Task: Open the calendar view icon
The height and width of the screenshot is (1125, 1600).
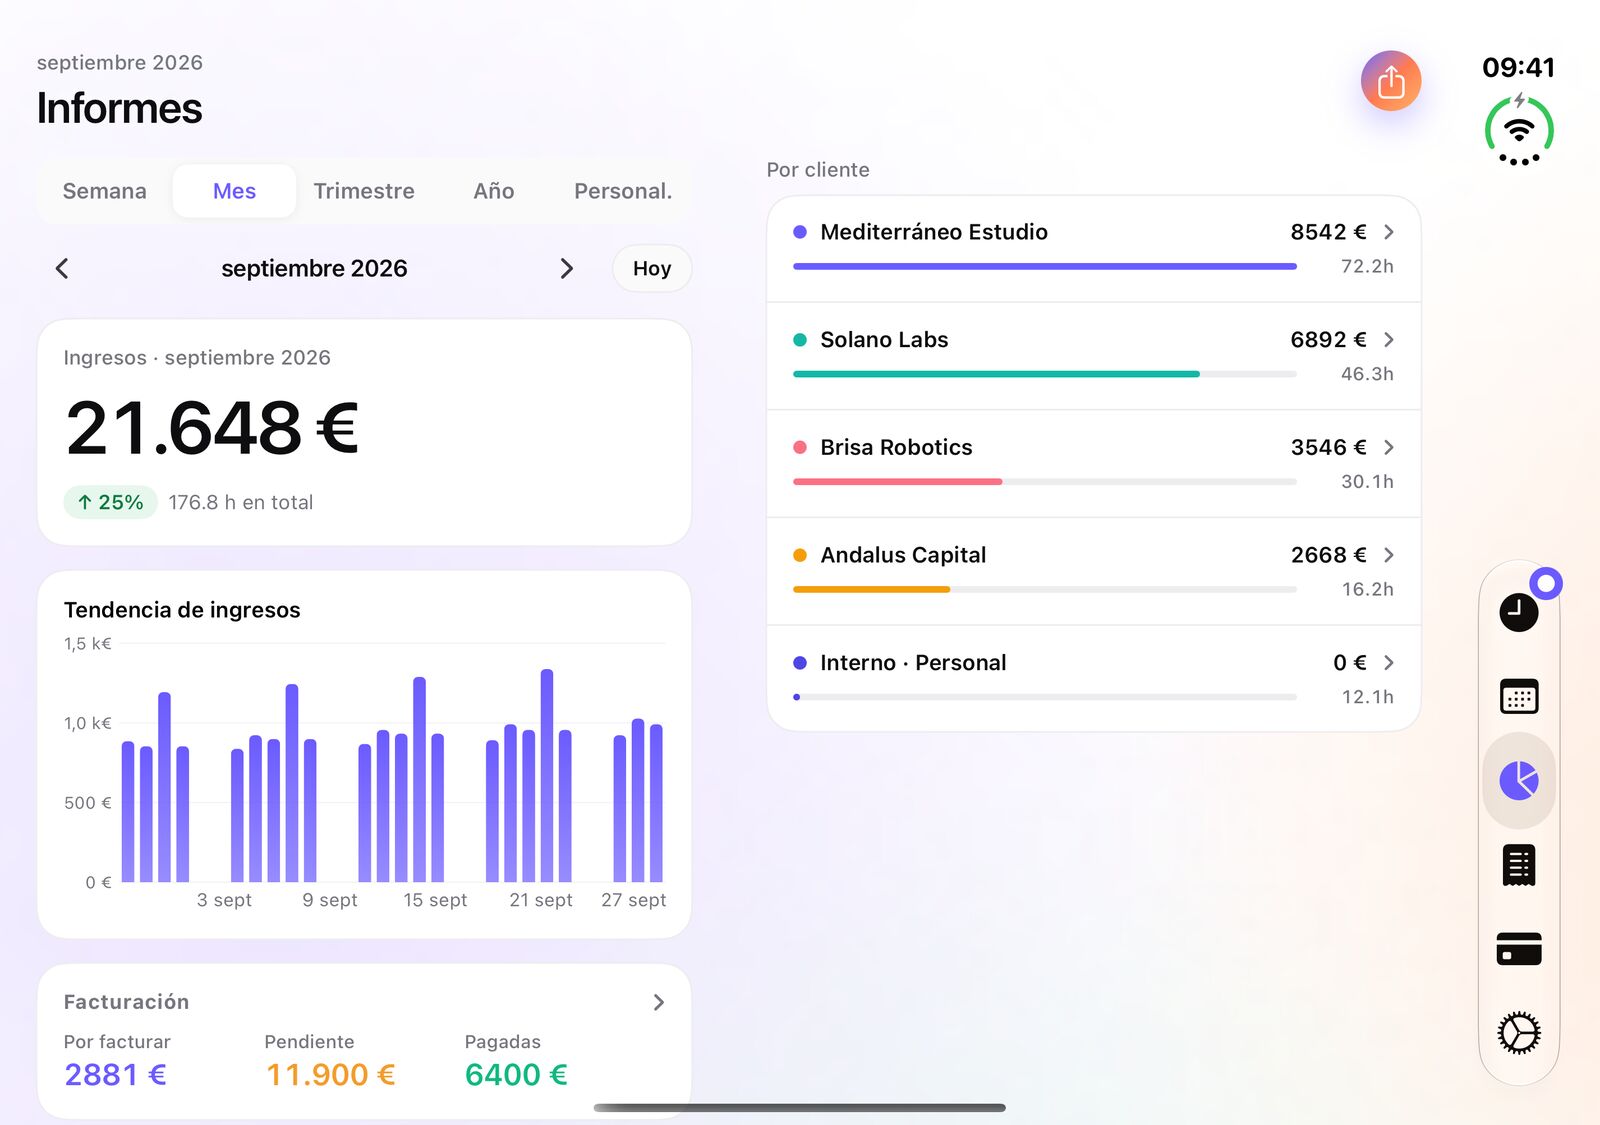Action: (1518, 696)
